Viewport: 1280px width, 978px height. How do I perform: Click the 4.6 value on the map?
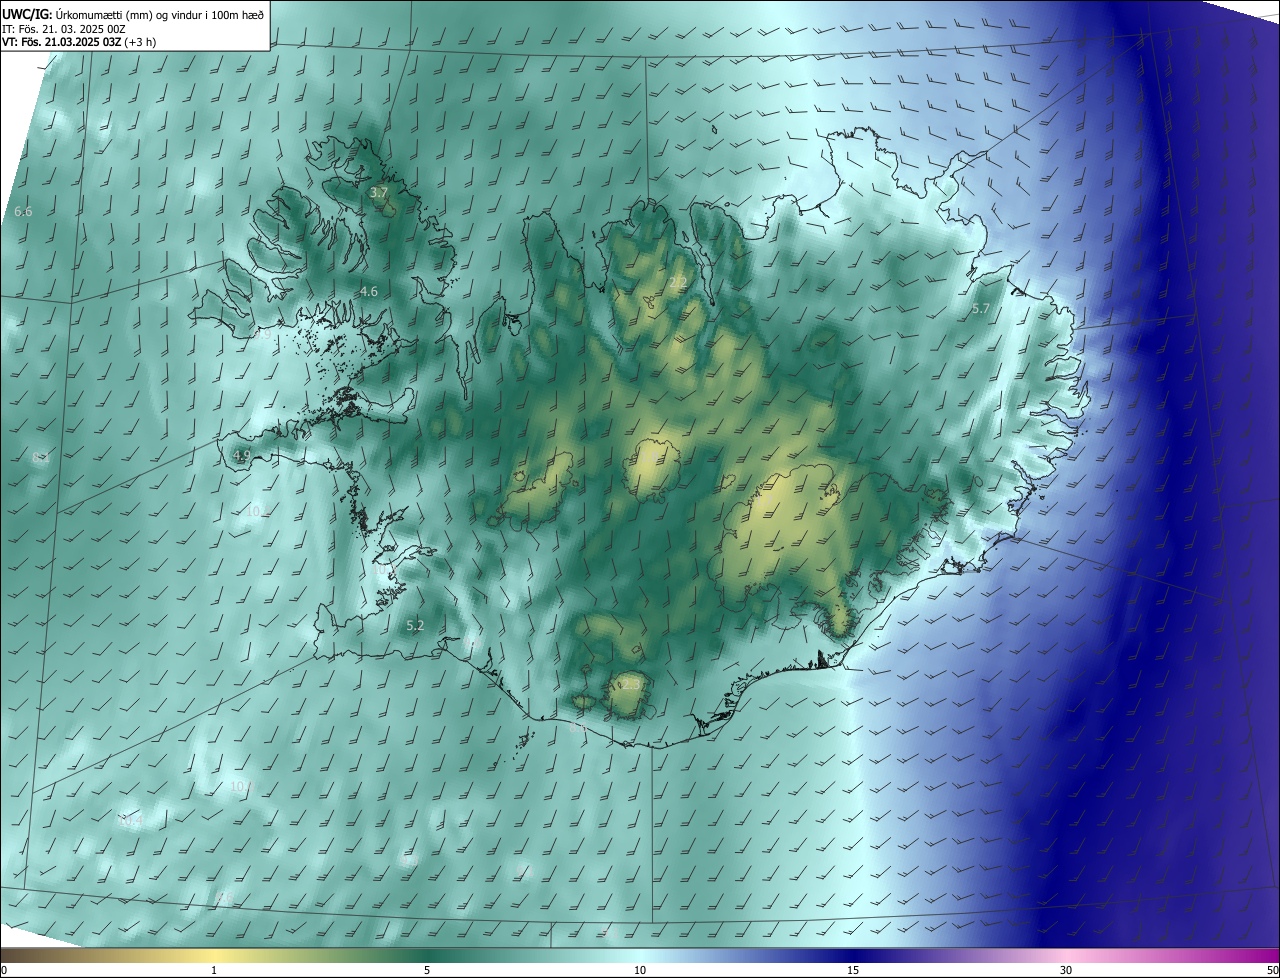369,291
